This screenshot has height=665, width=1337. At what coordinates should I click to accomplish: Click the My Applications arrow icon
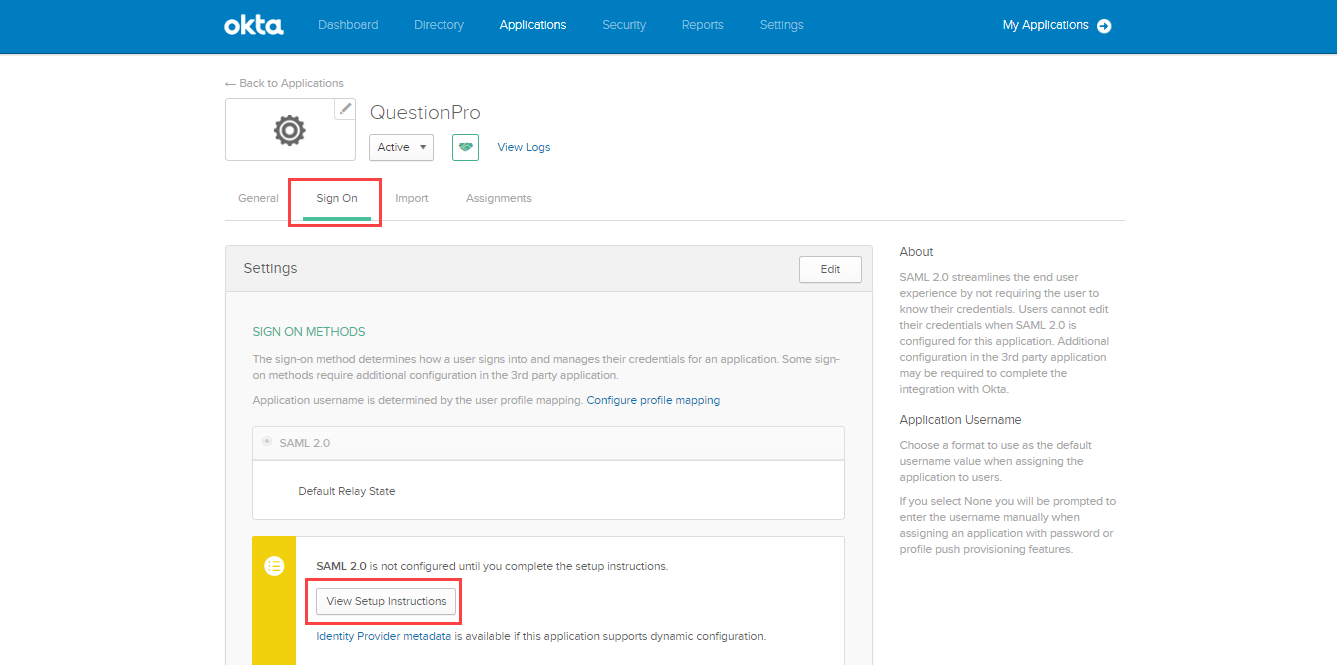coord(1104,26)
